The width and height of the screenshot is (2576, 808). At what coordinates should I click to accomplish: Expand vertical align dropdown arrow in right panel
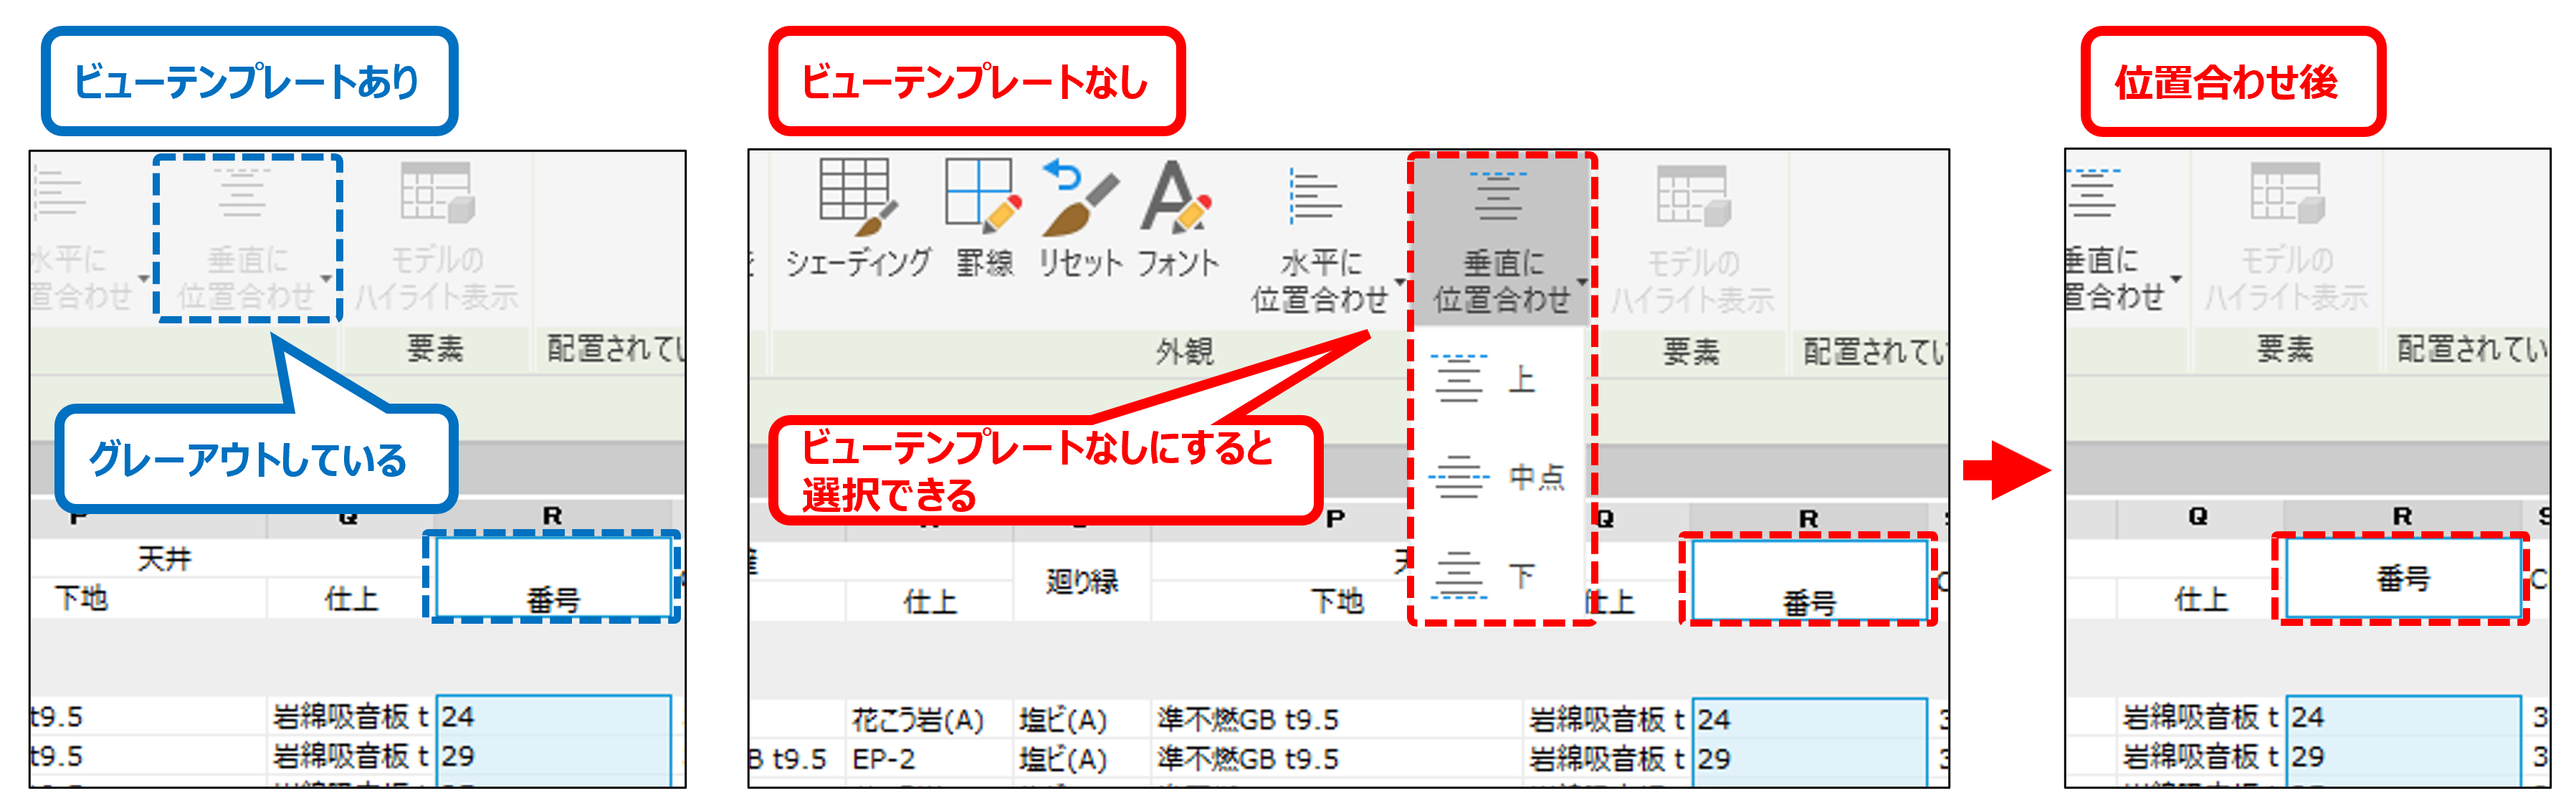click(2175, 279)
